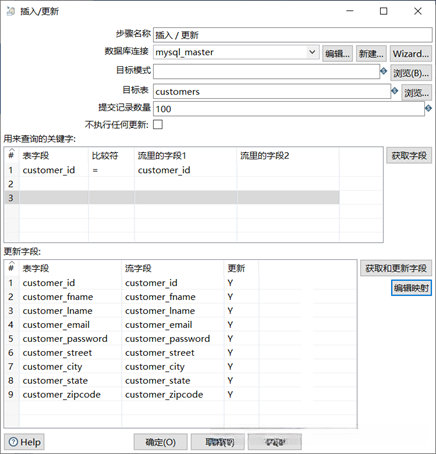Viewport: 436px width, 454px height.
Task: Click the sort arrow above # in 关键字 table
Action: pyautogui.click(x=11, y=150)
